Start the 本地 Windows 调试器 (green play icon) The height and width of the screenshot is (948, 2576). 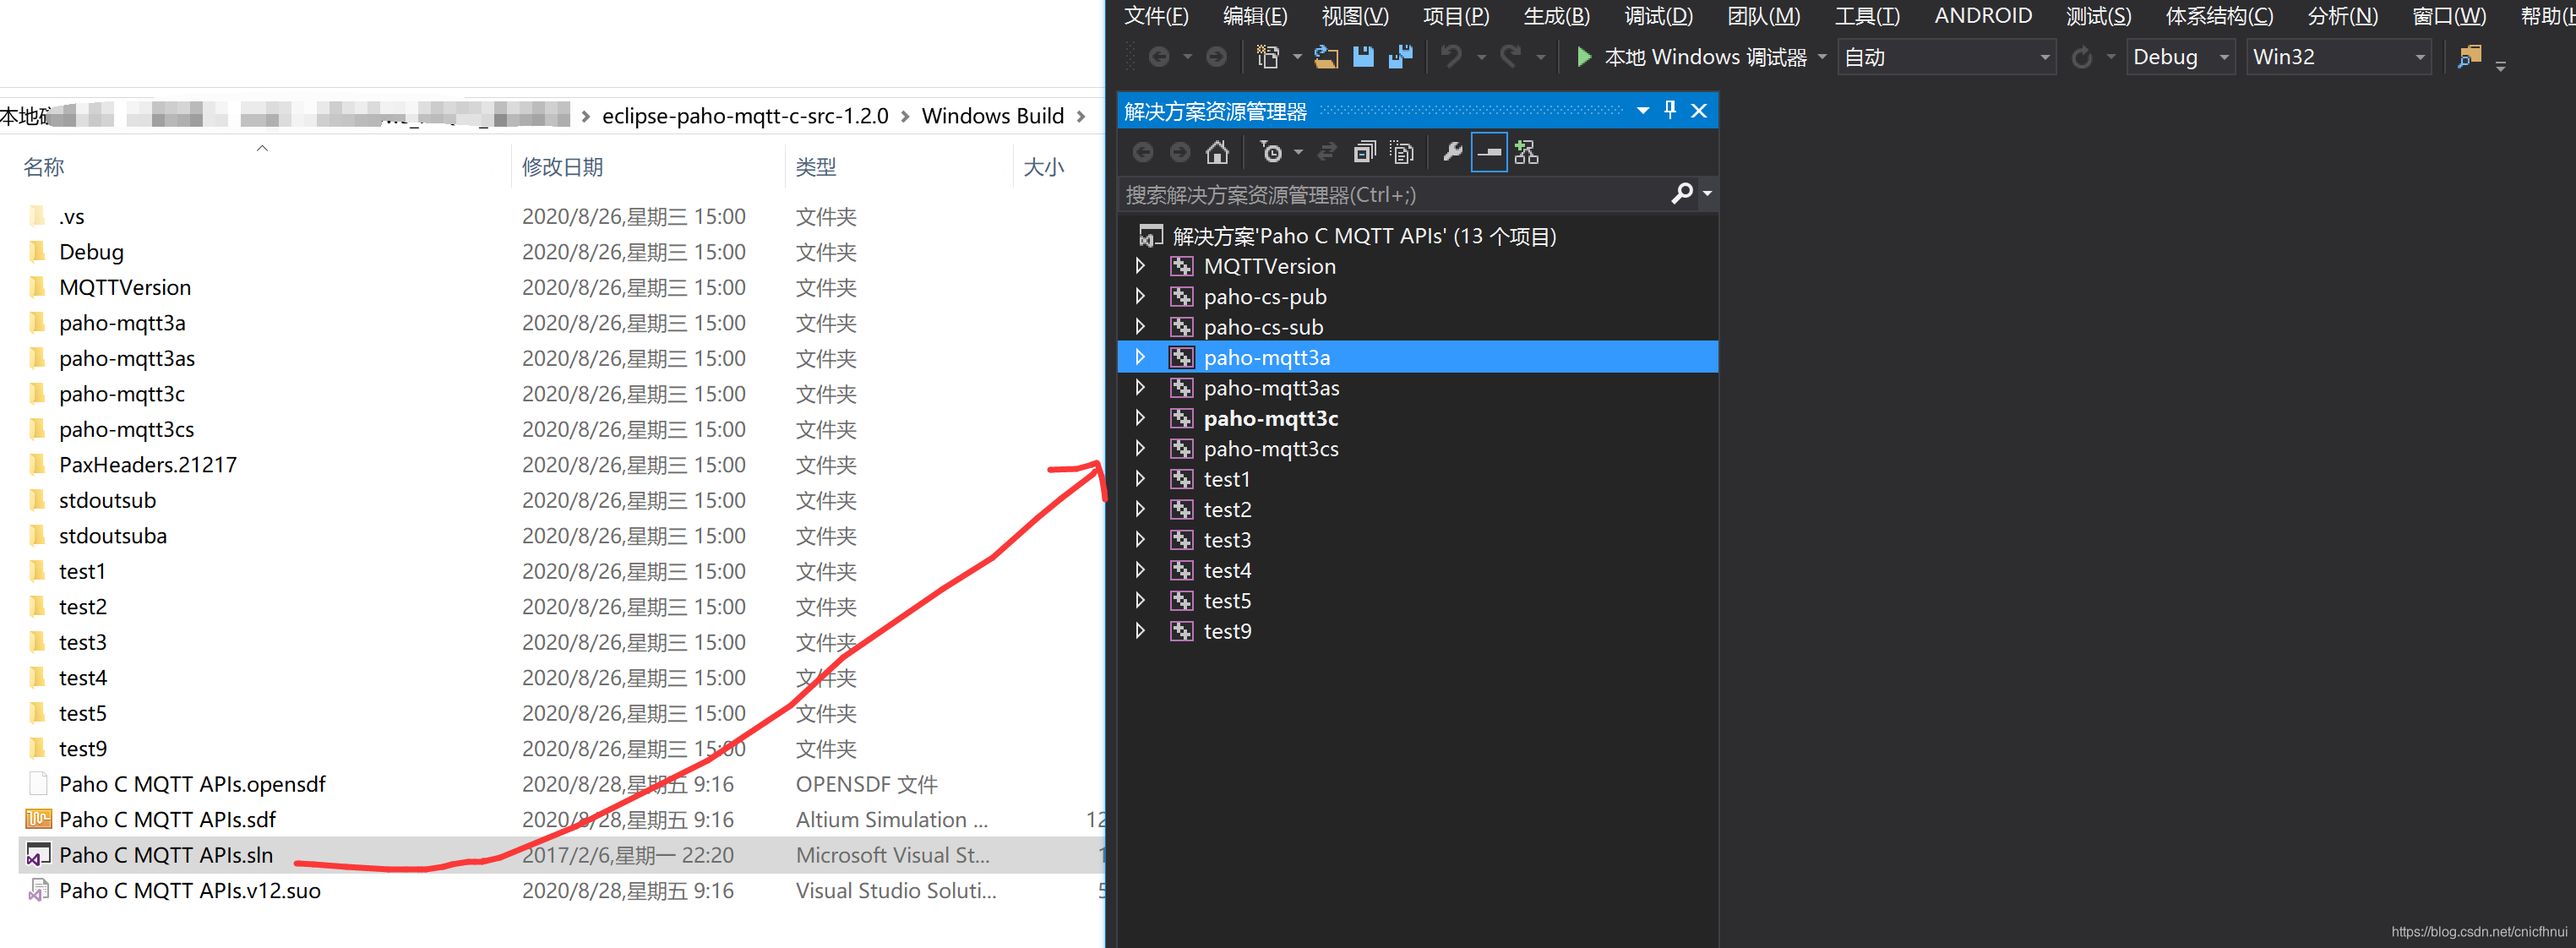pos(1583,57)
